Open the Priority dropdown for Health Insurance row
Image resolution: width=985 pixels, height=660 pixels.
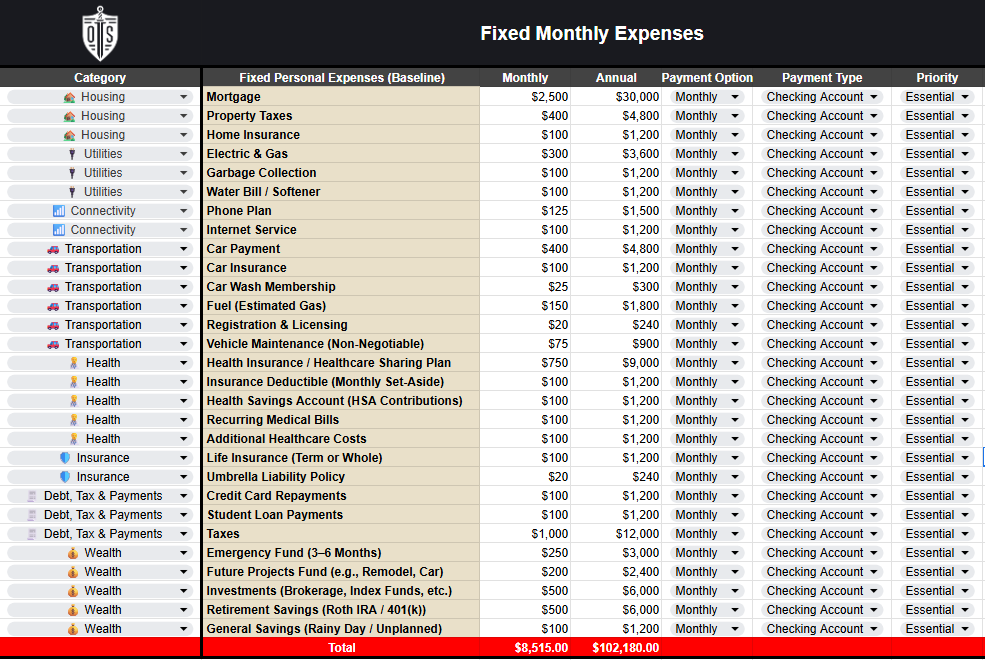pyautogui.click(x=966, y=363)
